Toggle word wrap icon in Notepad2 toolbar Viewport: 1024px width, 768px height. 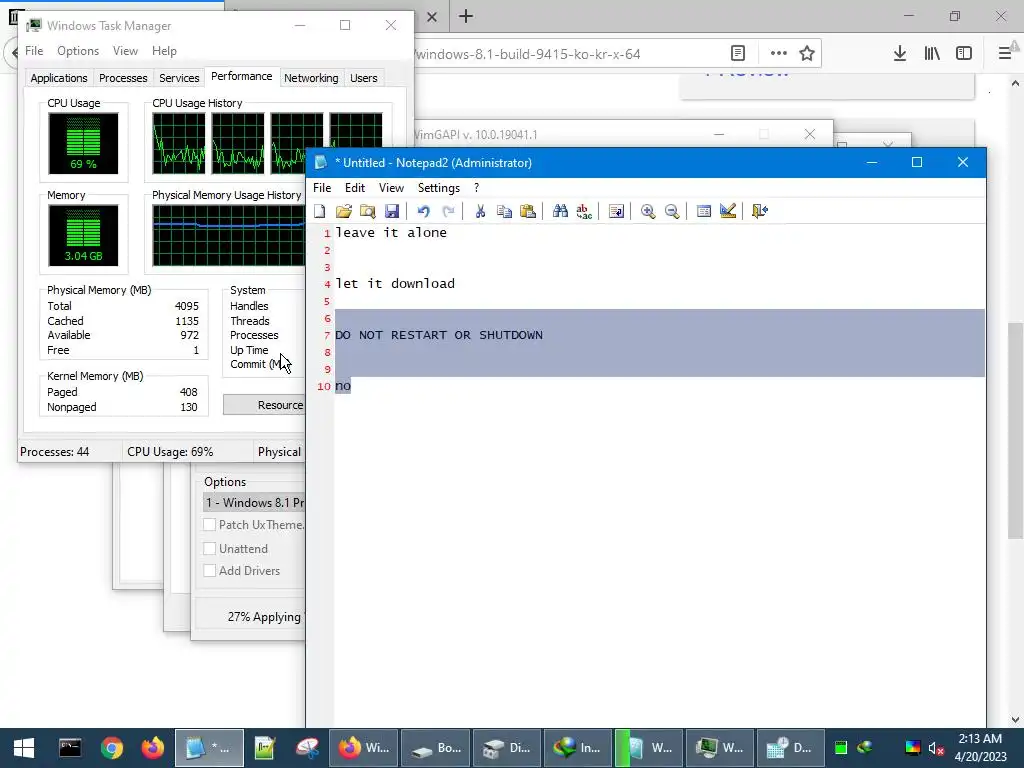point(616,211)
